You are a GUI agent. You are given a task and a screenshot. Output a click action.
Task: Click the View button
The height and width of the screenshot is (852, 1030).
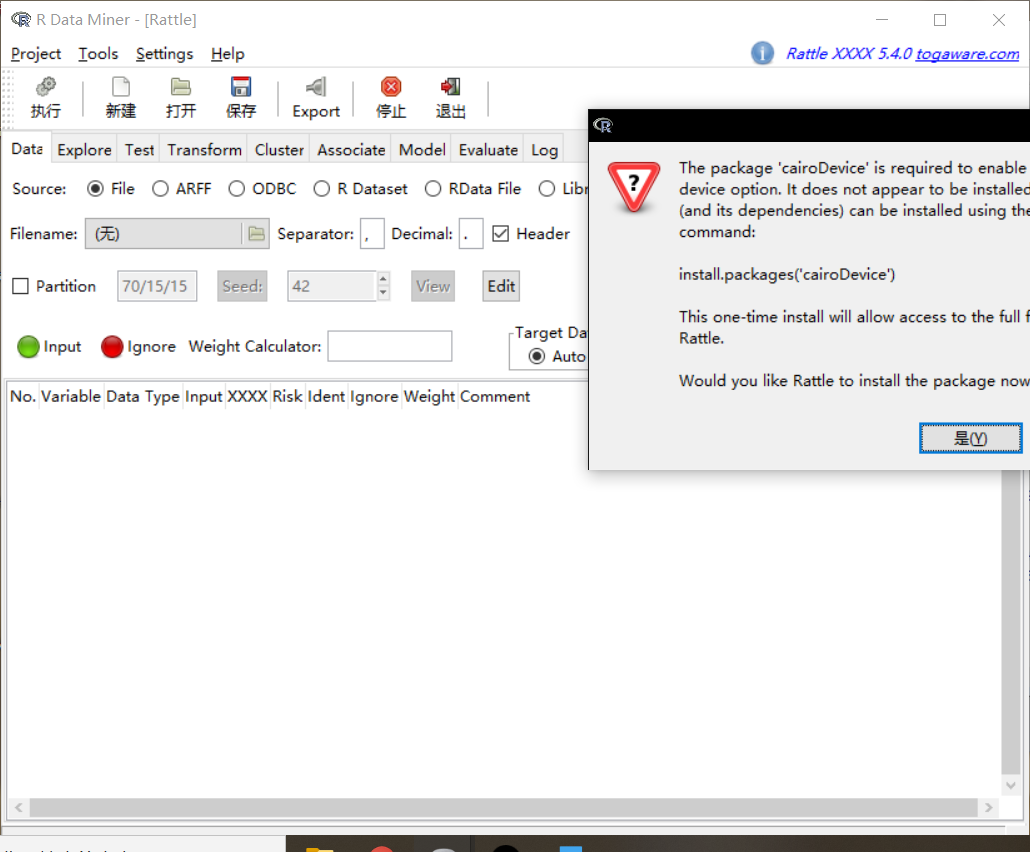(433, 286)
